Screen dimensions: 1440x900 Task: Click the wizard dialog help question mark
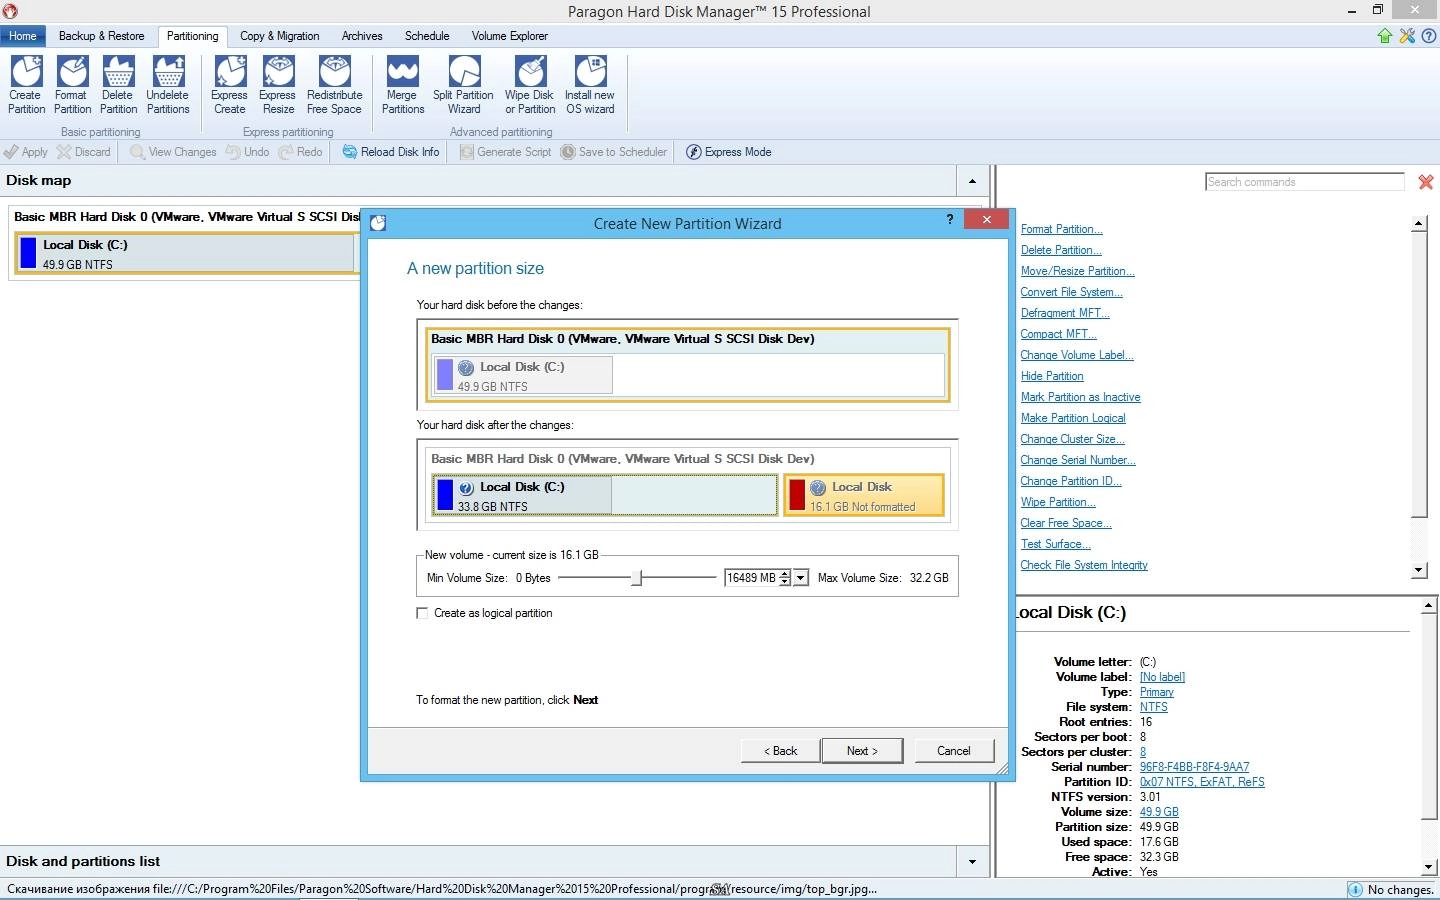949,219
